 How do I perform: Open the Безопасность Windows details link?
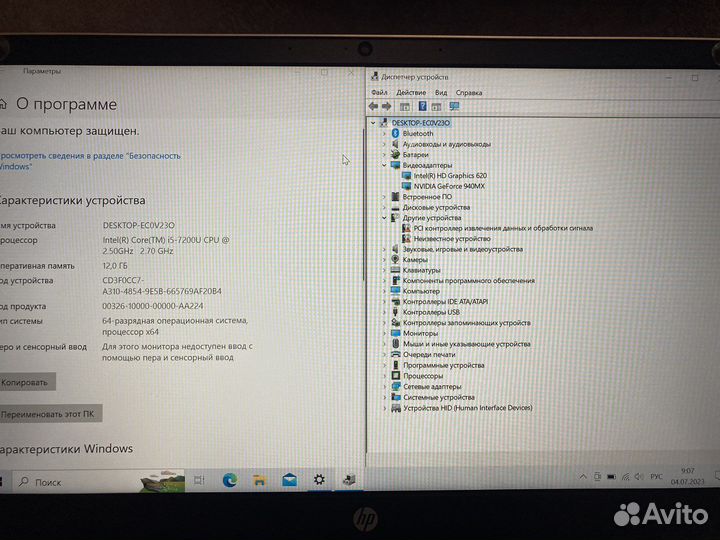90,161
